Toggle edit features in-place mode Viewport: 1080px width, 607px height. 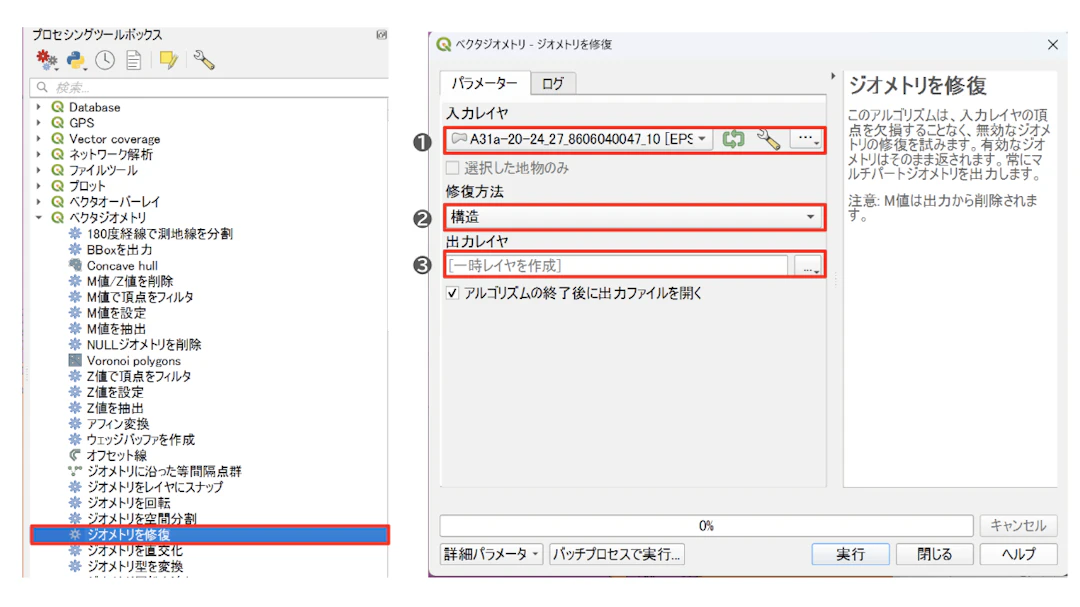click(x=167, y=60)
